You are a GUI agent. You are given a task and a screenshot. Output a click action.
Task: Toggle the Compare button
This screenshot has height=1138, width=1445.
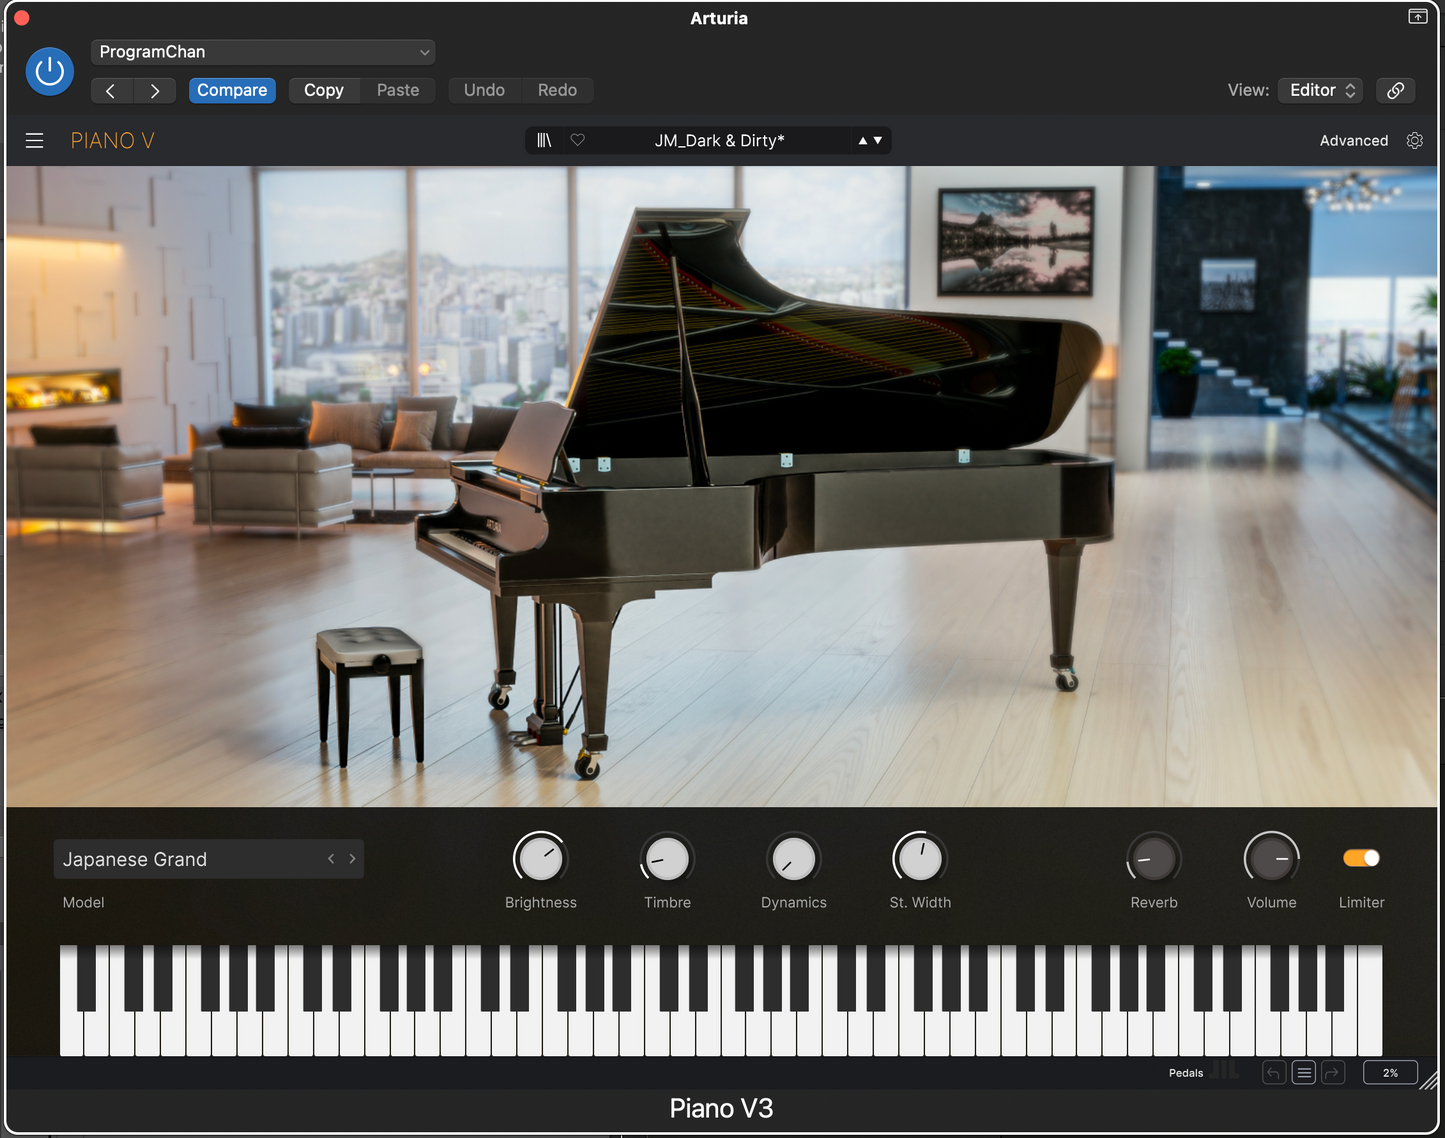click(x=232, y=90)
